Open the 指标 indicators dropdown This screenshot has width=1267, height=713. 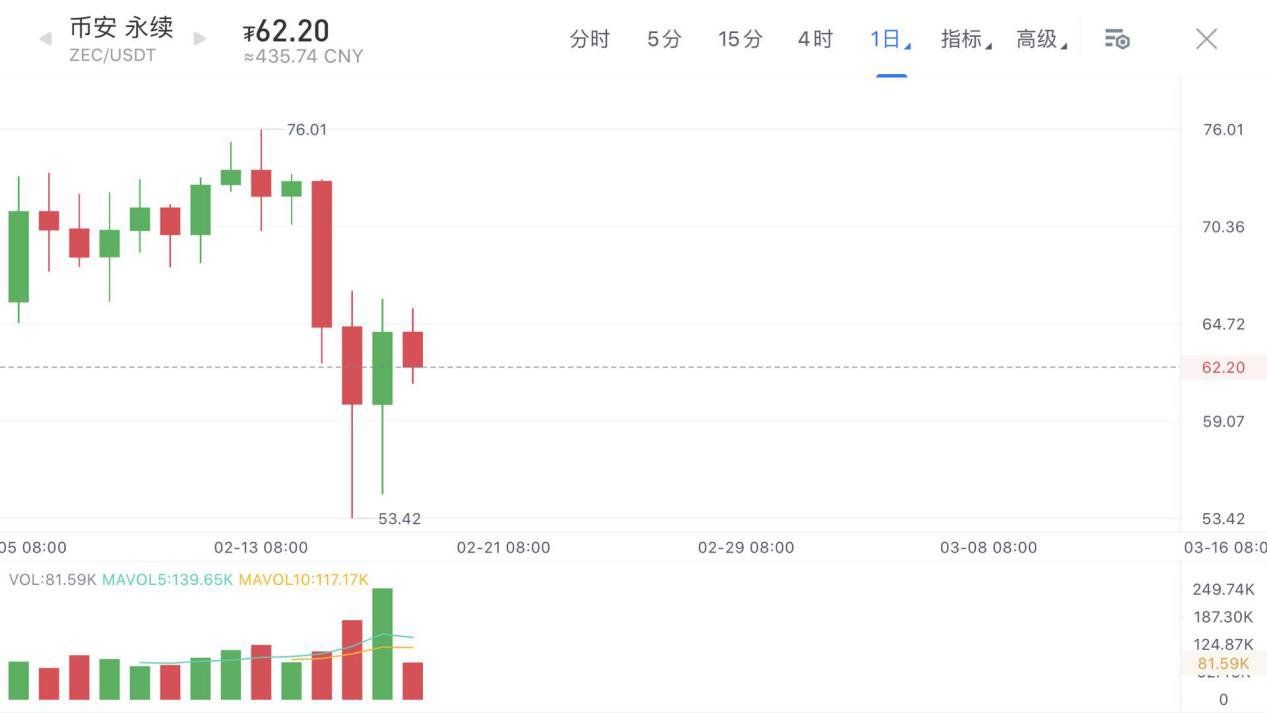point(965,39)
